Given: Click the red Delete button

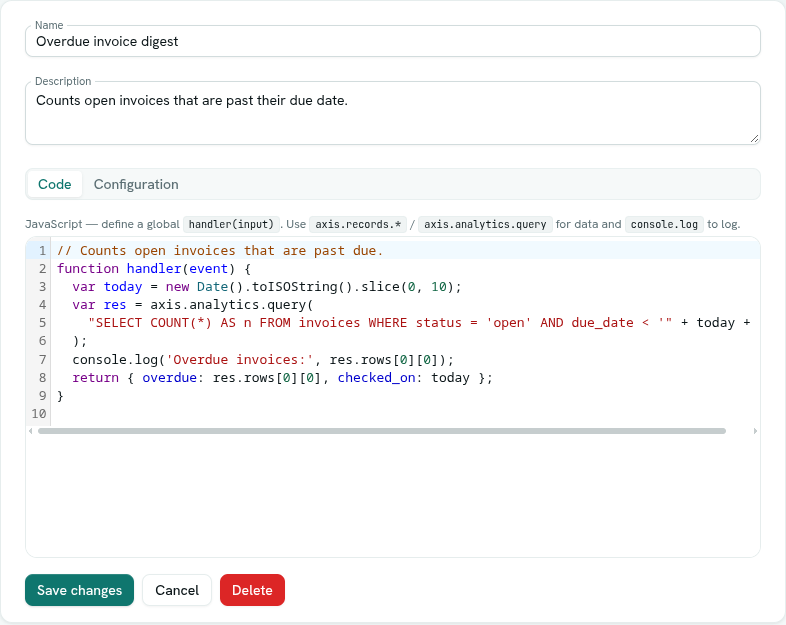Looking at the screenshot, I should (x=252, y=590).
